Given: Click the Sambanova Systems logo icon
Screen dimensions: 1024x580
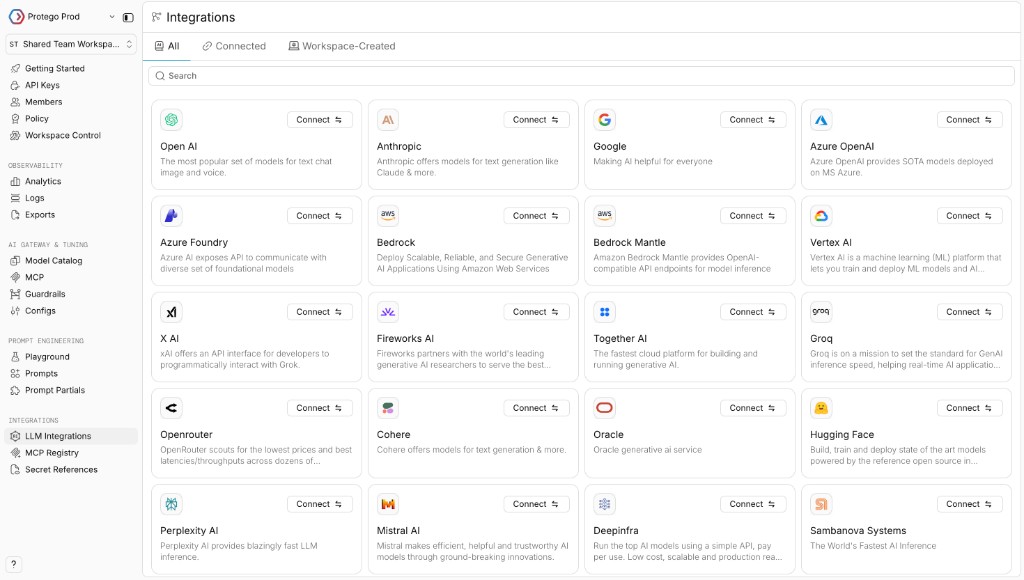Looking at the screenshot, I should pos(821,504).
